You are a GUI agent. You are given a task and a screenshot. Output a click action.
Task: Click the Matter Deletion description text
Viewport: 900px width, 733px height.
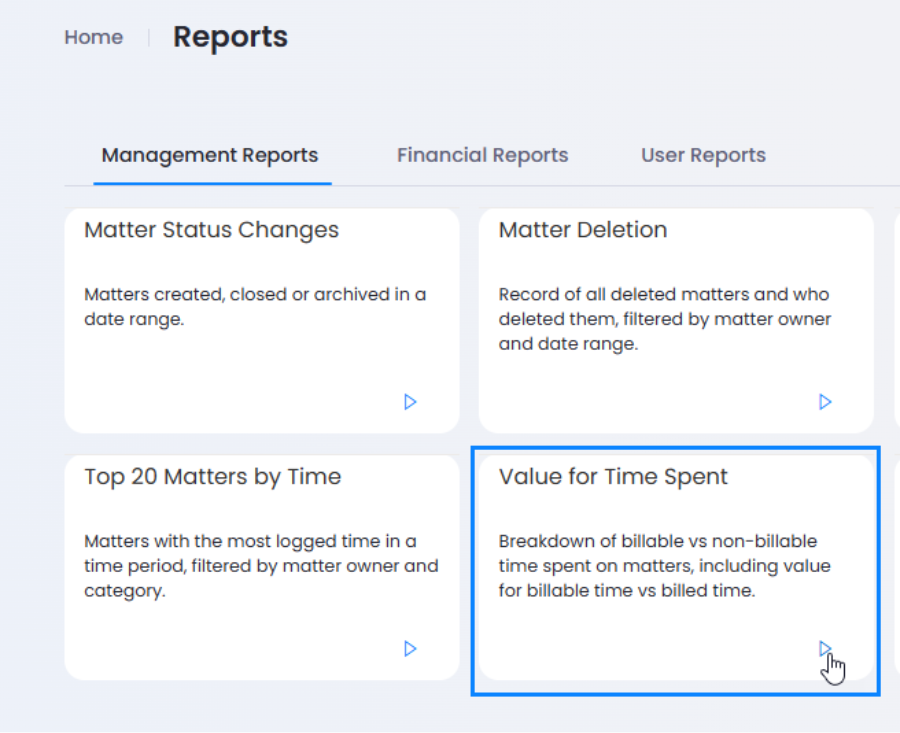coord(664,319)
